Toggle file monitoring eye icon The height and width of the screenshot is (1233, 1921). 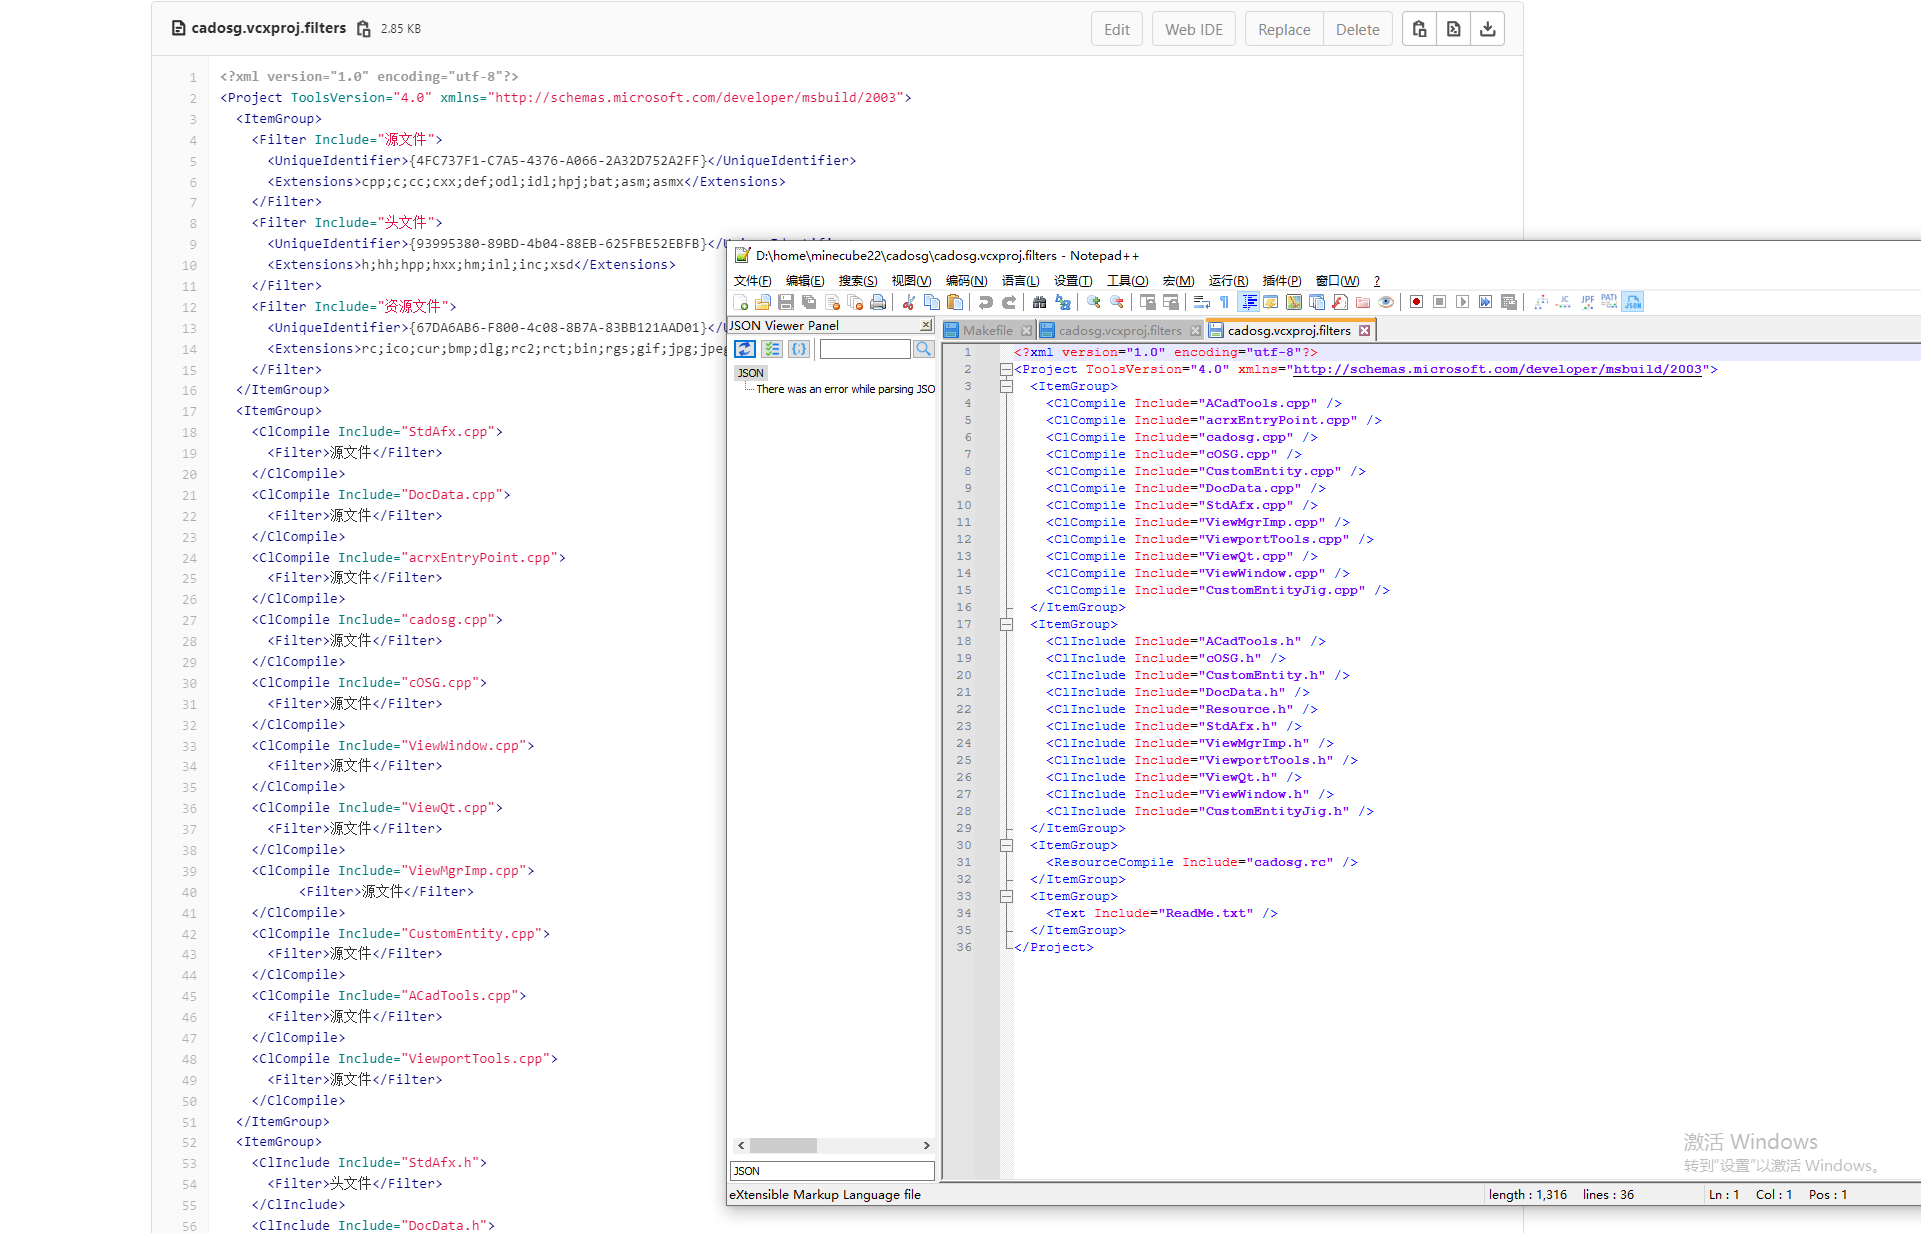click(1386, 302)
